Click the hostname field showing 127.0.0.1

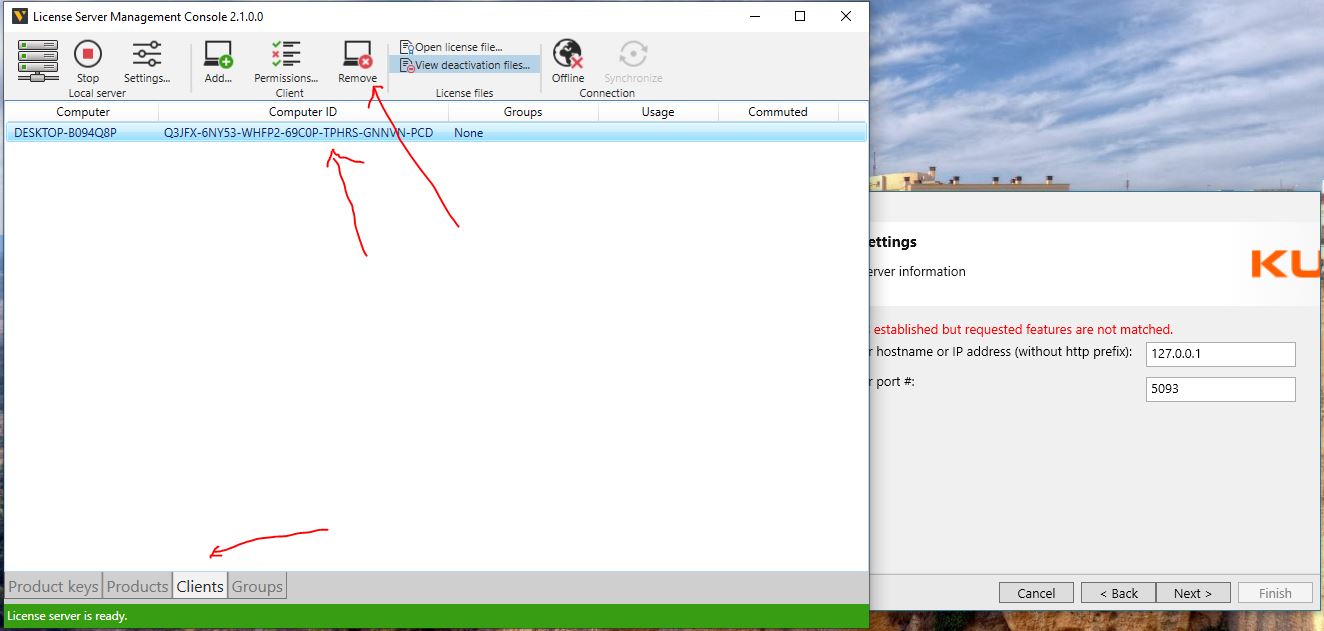click(1220, 354)
